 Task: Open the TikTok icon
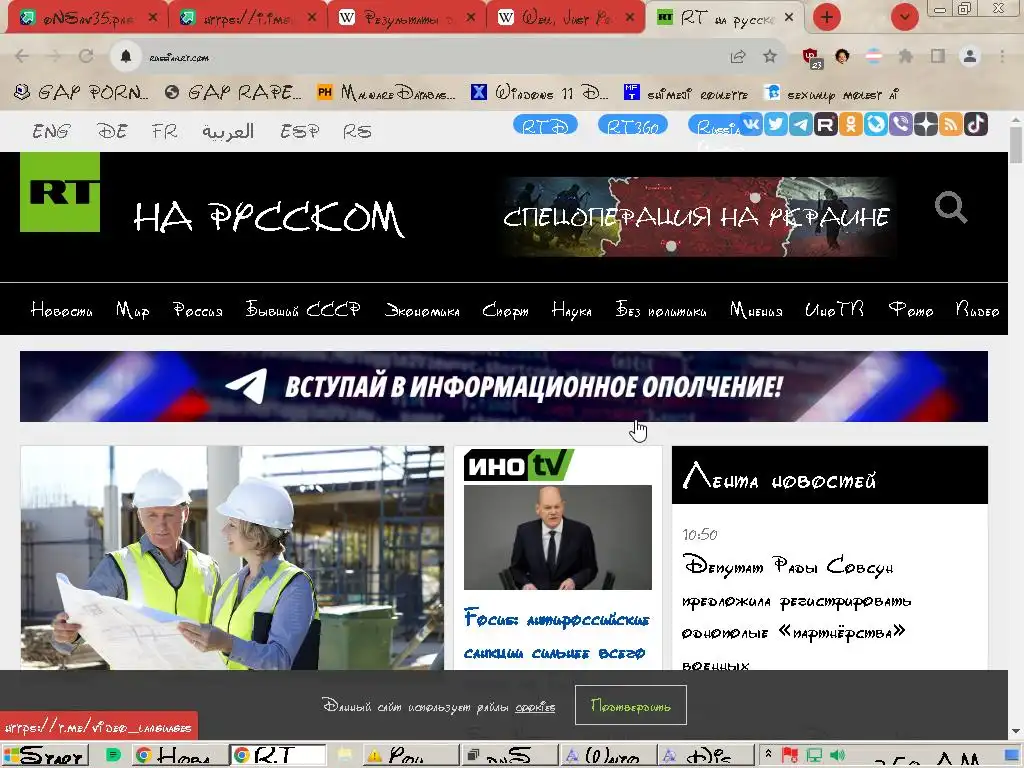pyautogui.click(x=976, y=124)
